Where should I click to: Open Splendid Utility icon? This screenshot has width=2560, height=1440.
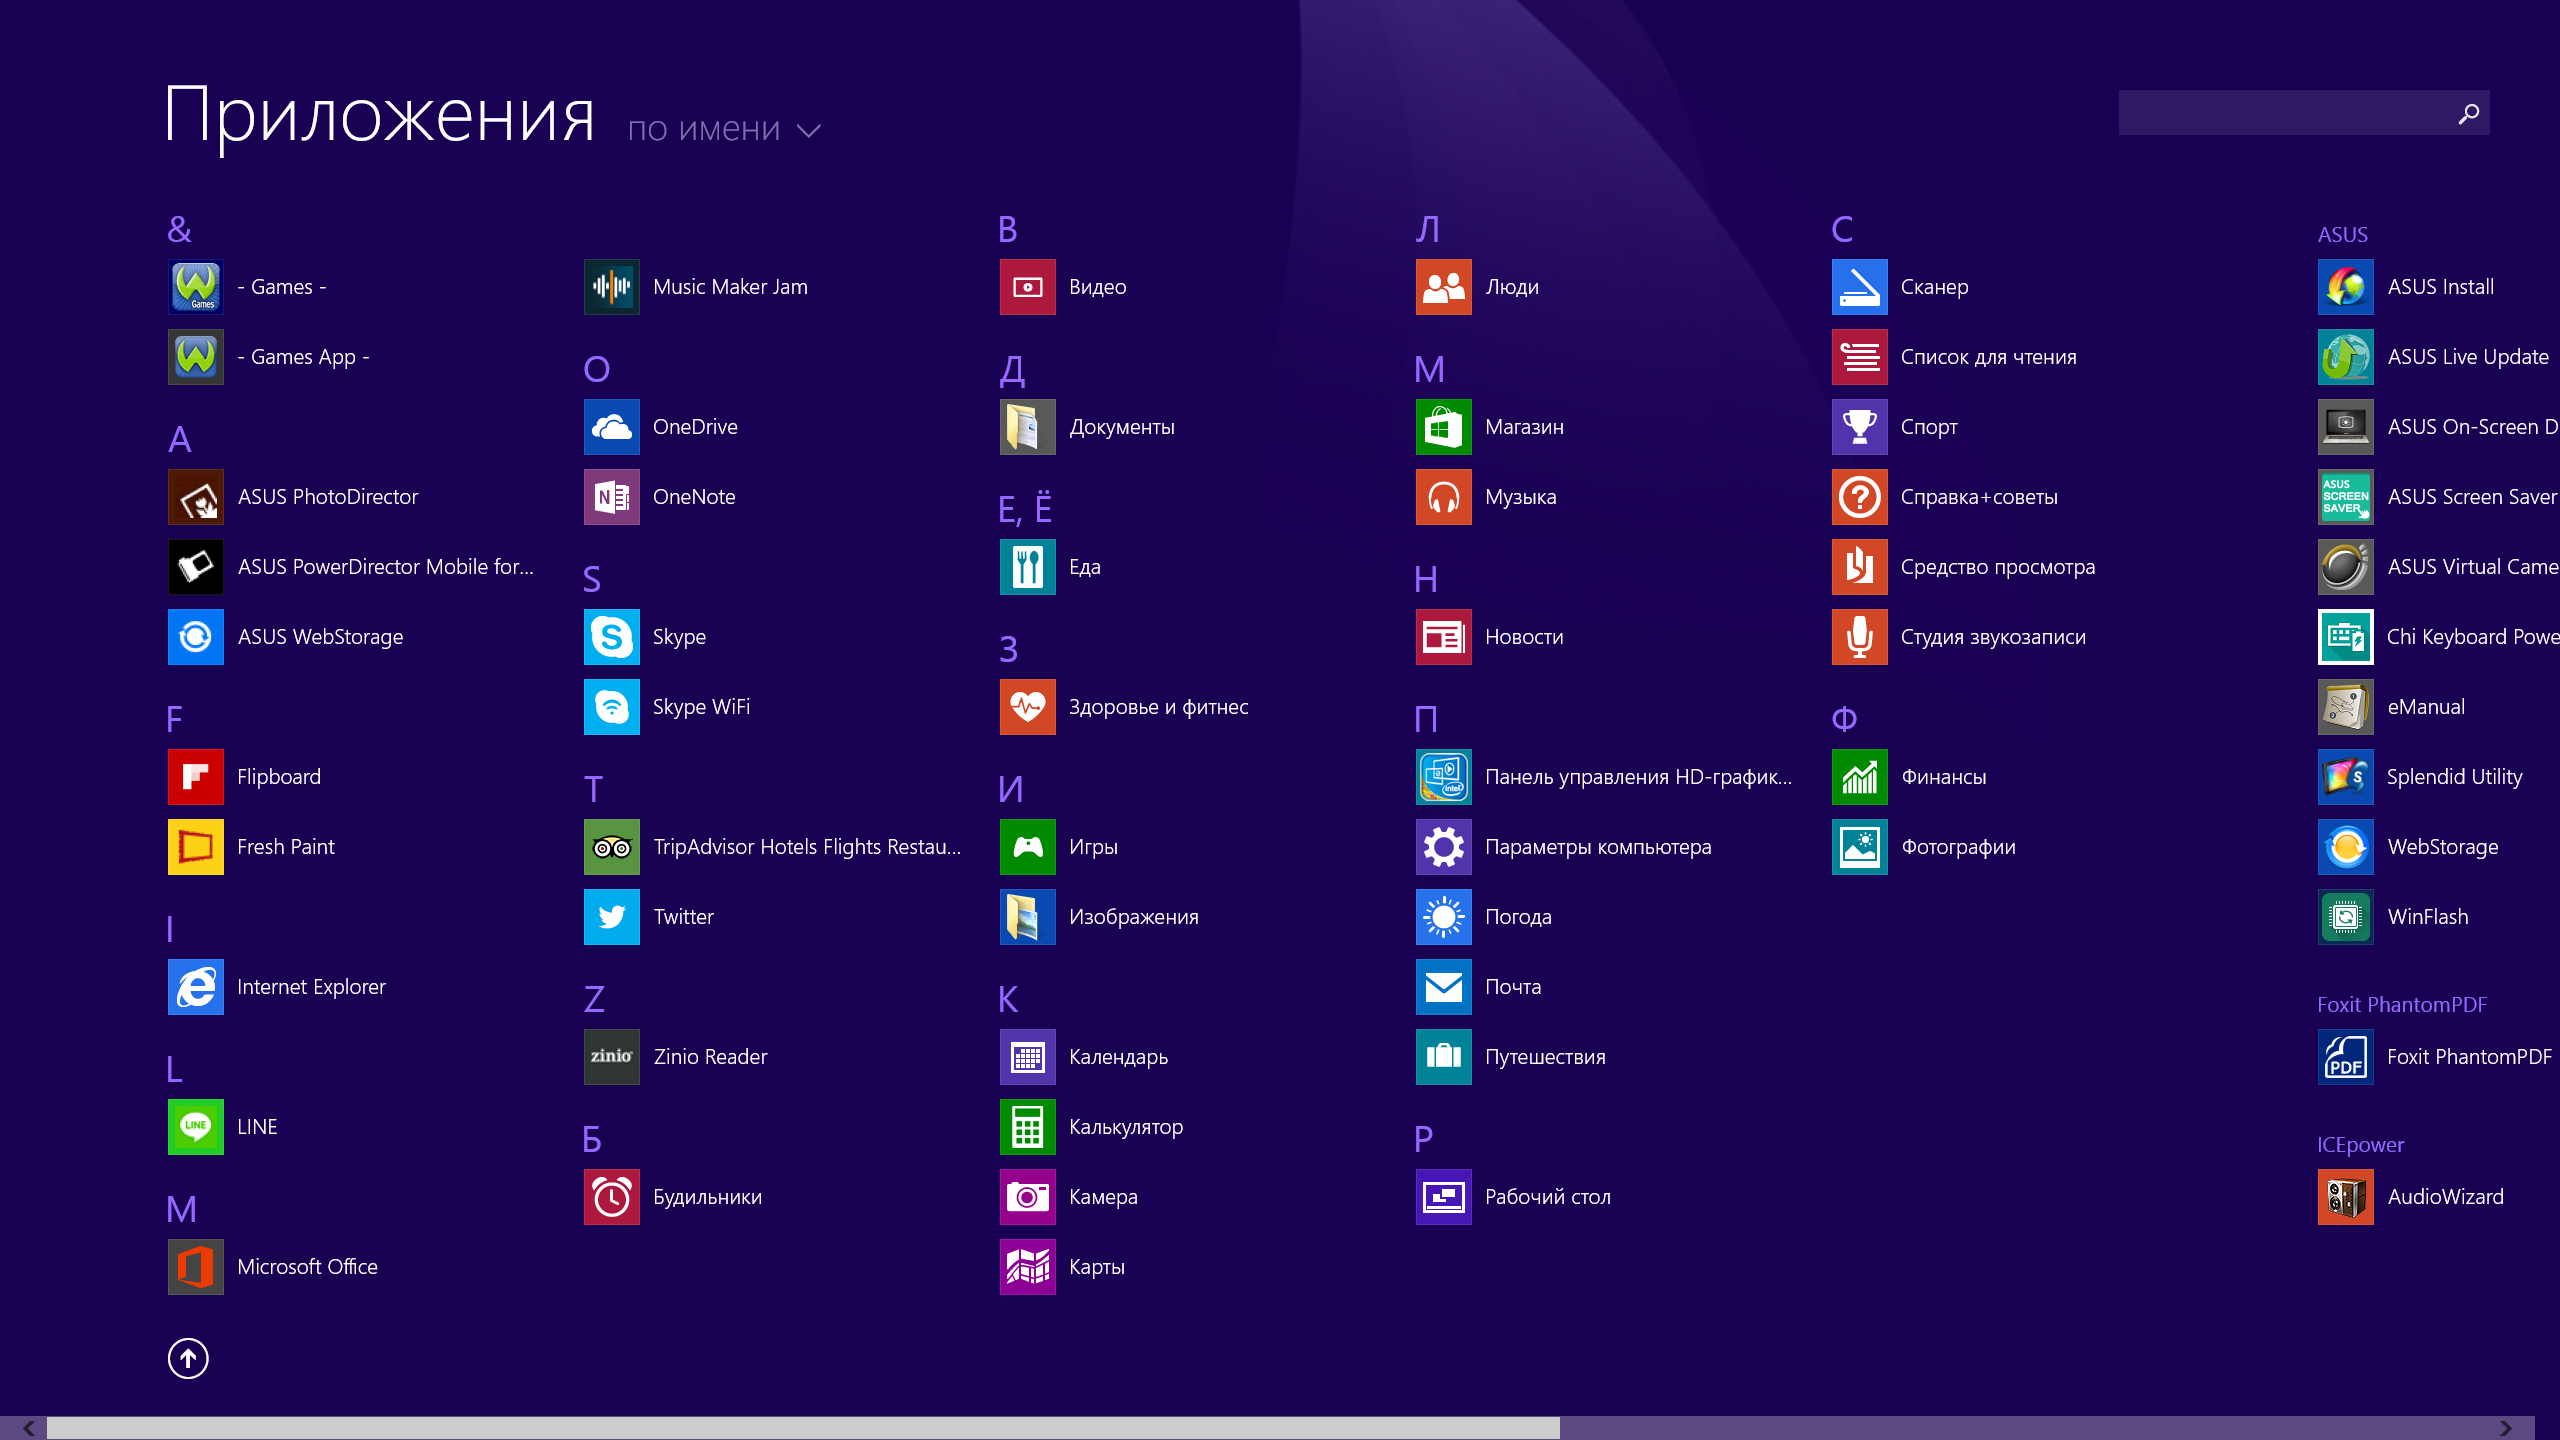coord(2345,777)
